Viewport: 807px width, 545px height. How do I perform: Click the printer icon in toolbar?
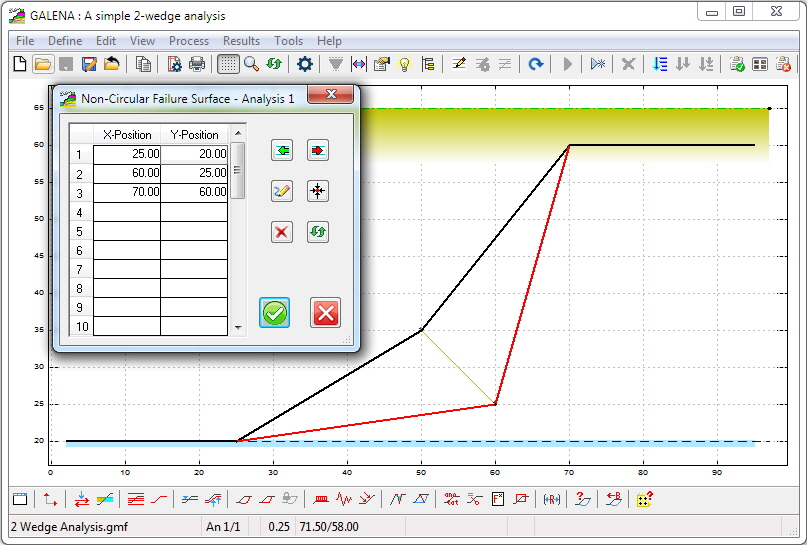click(x=197, y=64)
